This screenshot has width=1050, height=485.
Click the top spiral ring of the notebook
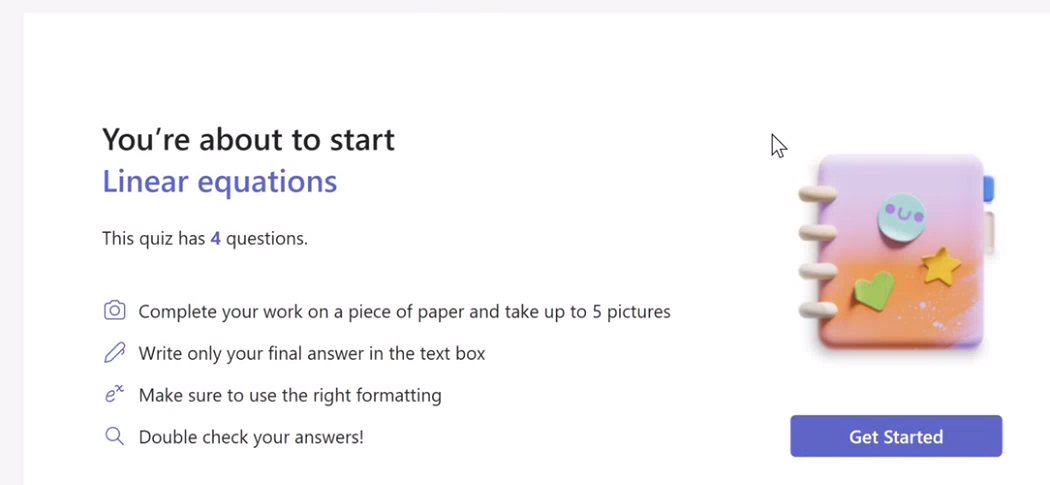pos(818,194)
